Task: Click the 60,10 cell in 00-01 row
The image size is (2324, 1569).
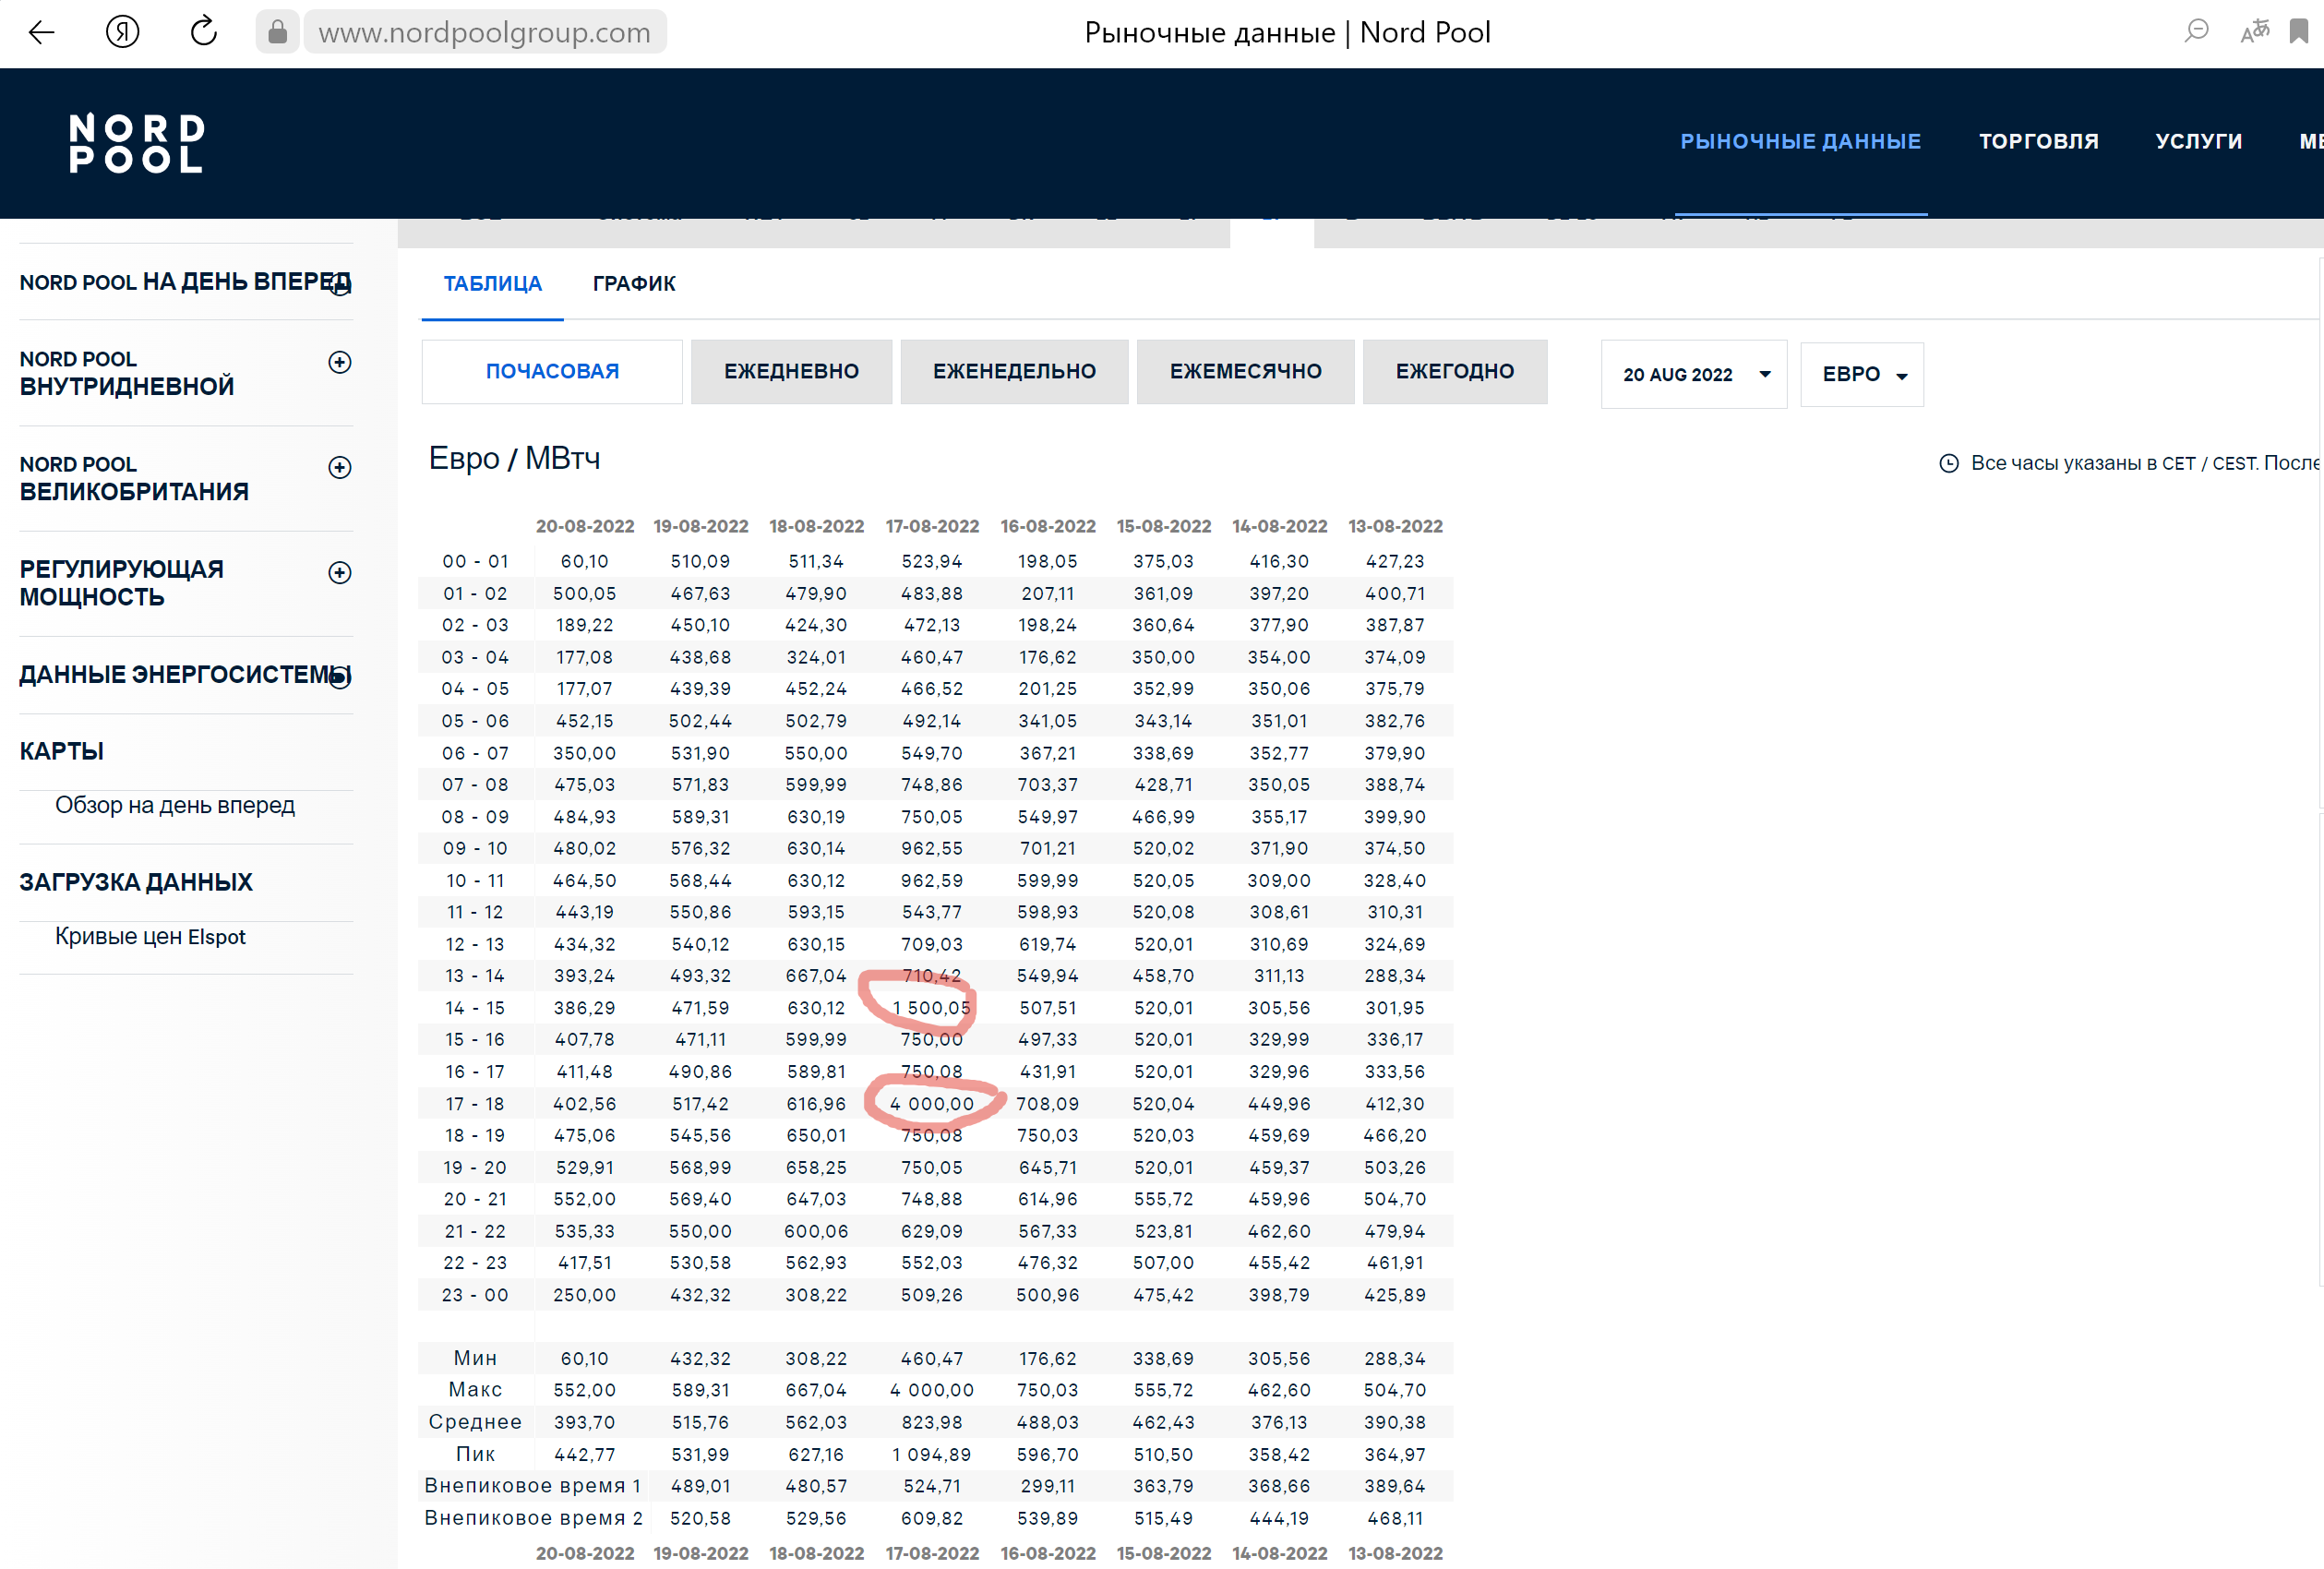Action: click(584, 561)
